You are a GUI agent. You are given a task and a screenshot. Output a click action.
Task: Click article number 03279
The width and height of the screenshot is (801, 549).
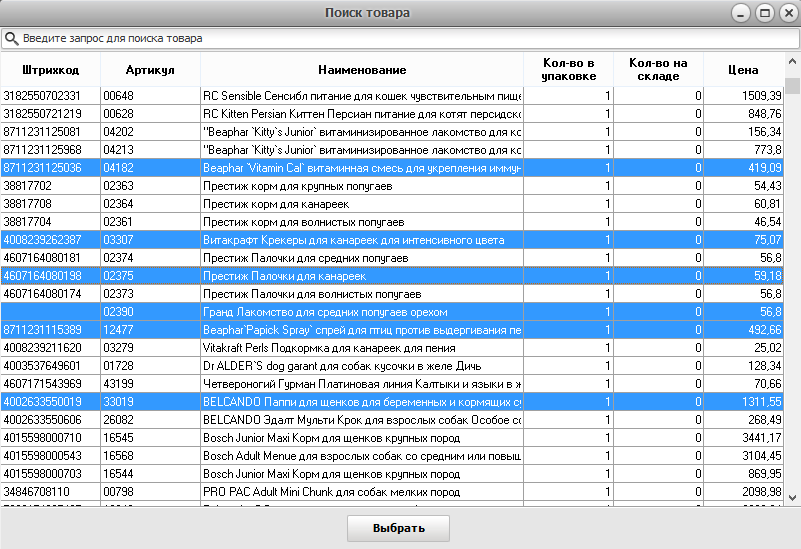(119, 348)
